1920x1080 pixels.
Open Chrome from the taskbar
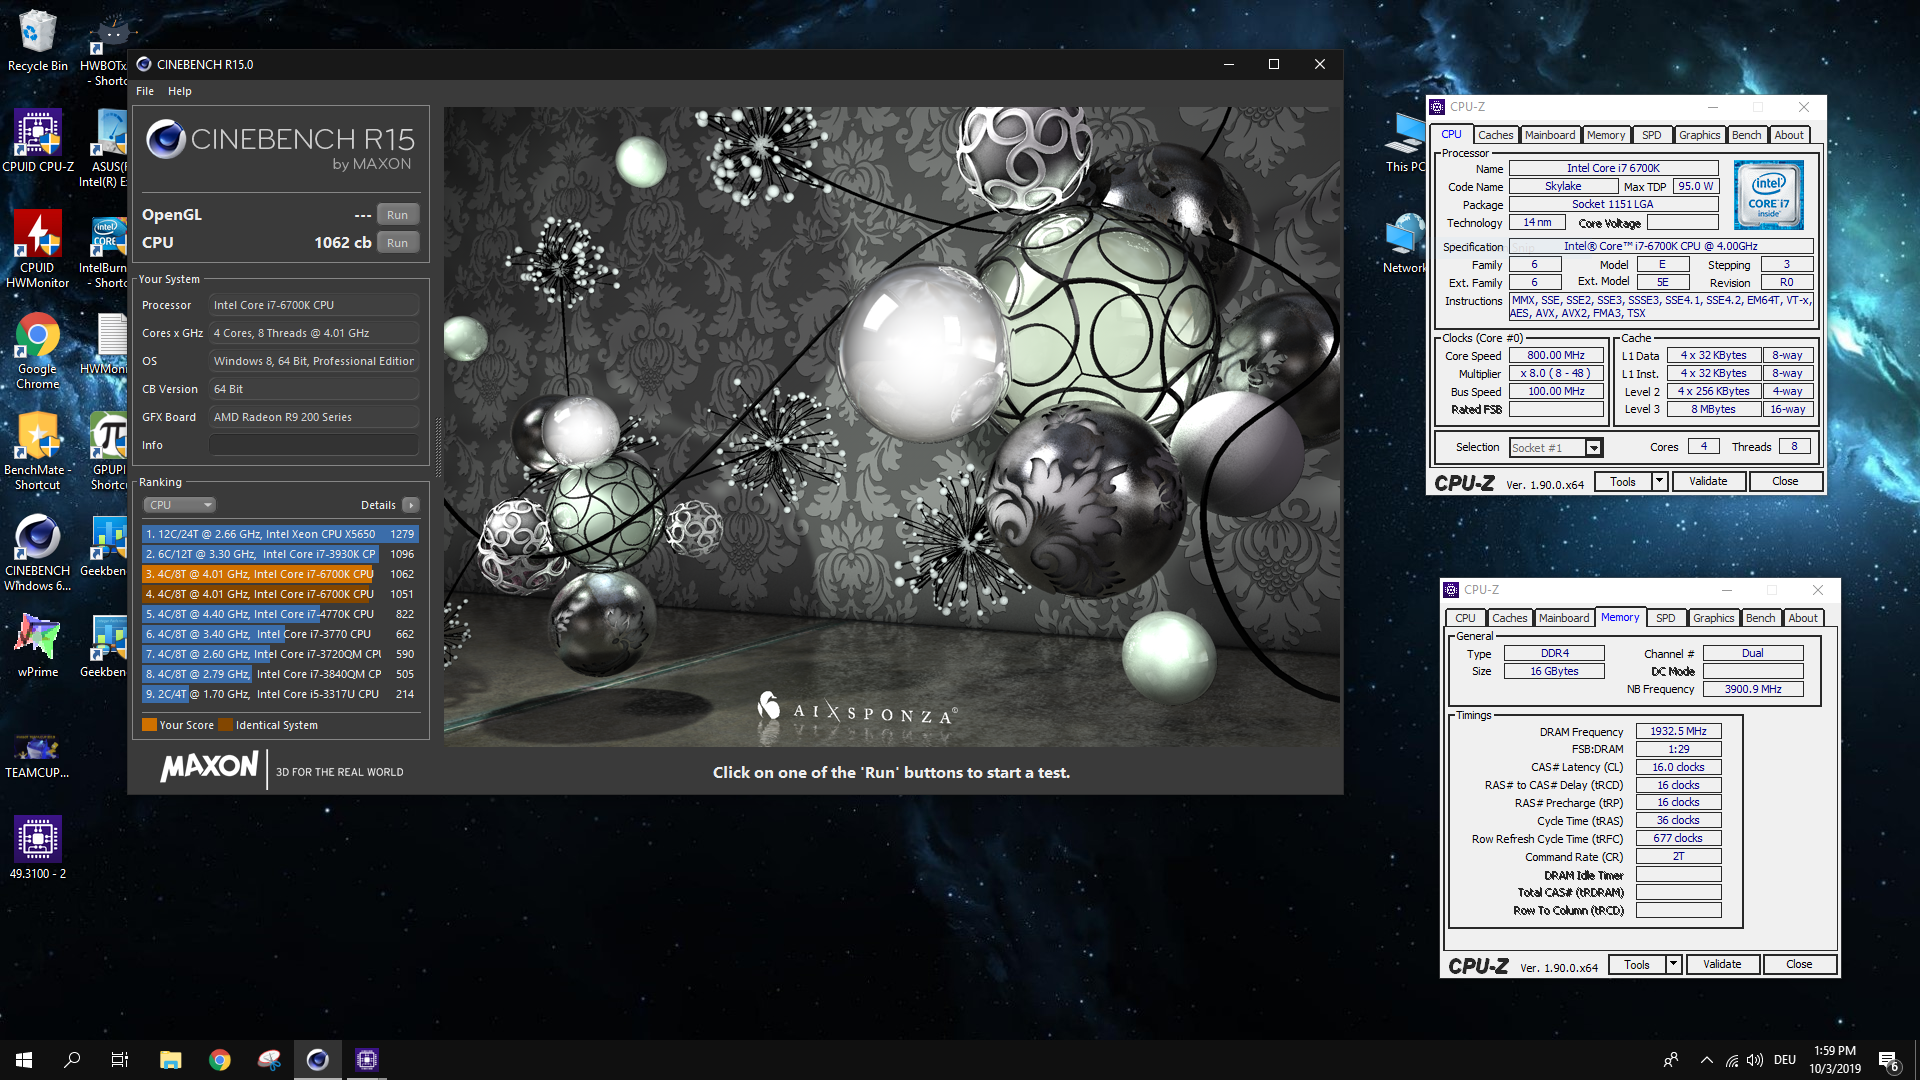220,1060
